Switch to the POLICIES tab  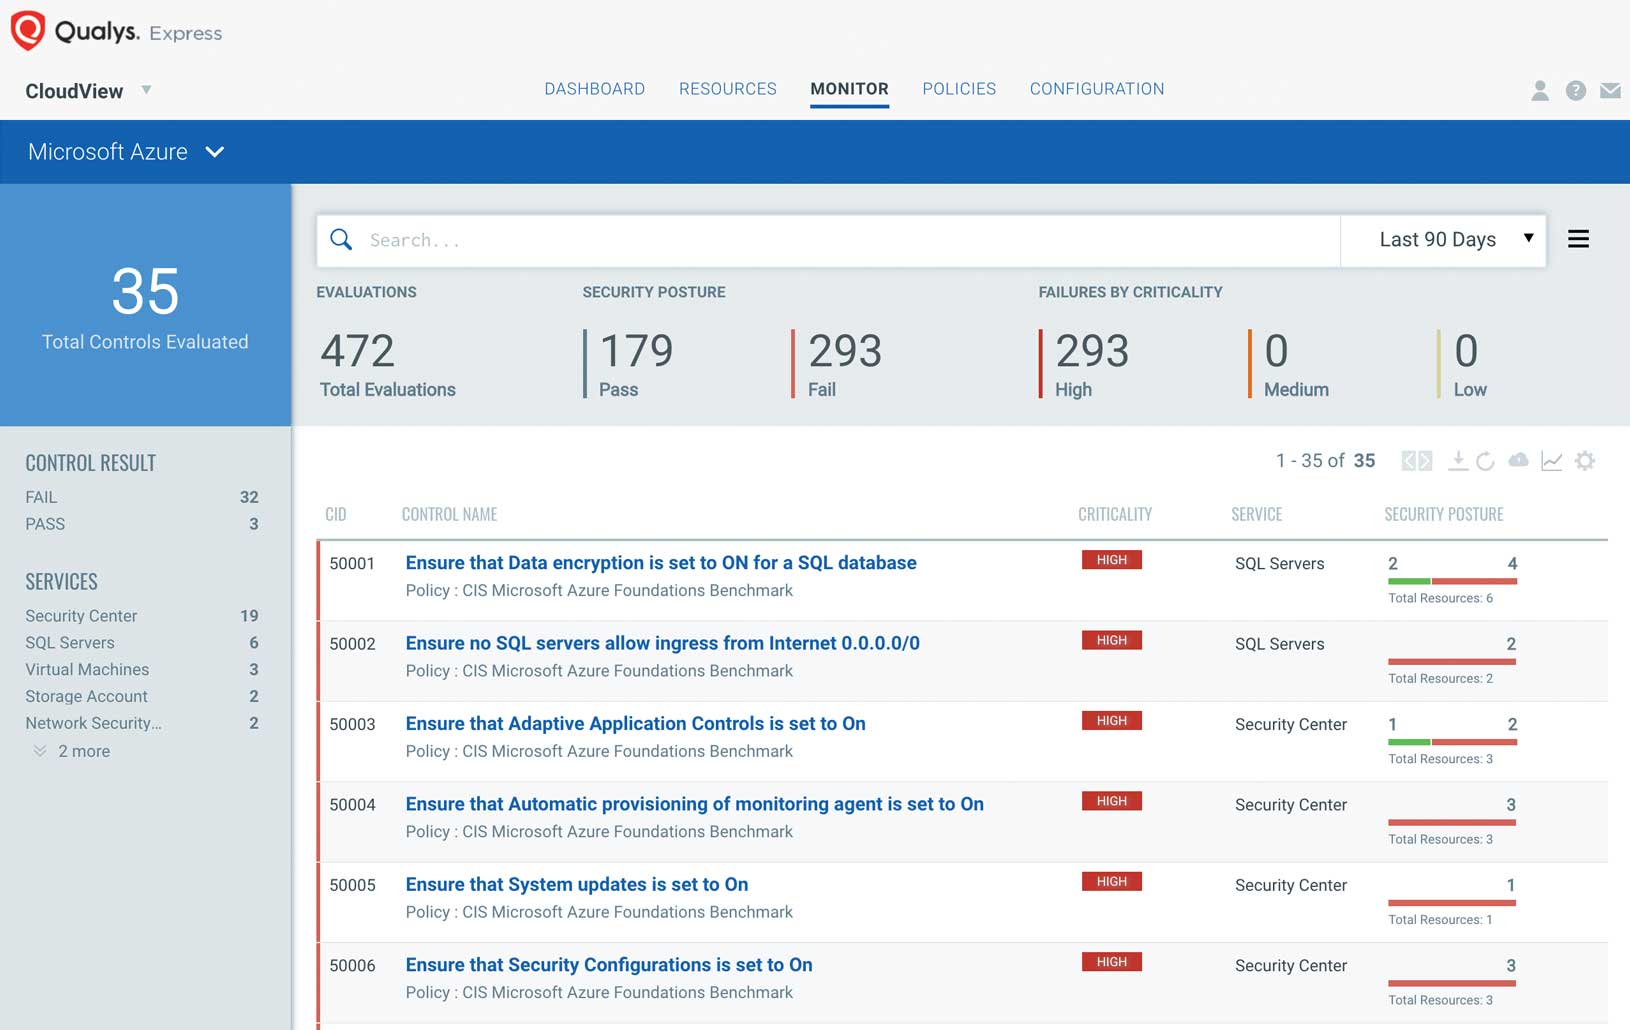(x=959, y=88)
